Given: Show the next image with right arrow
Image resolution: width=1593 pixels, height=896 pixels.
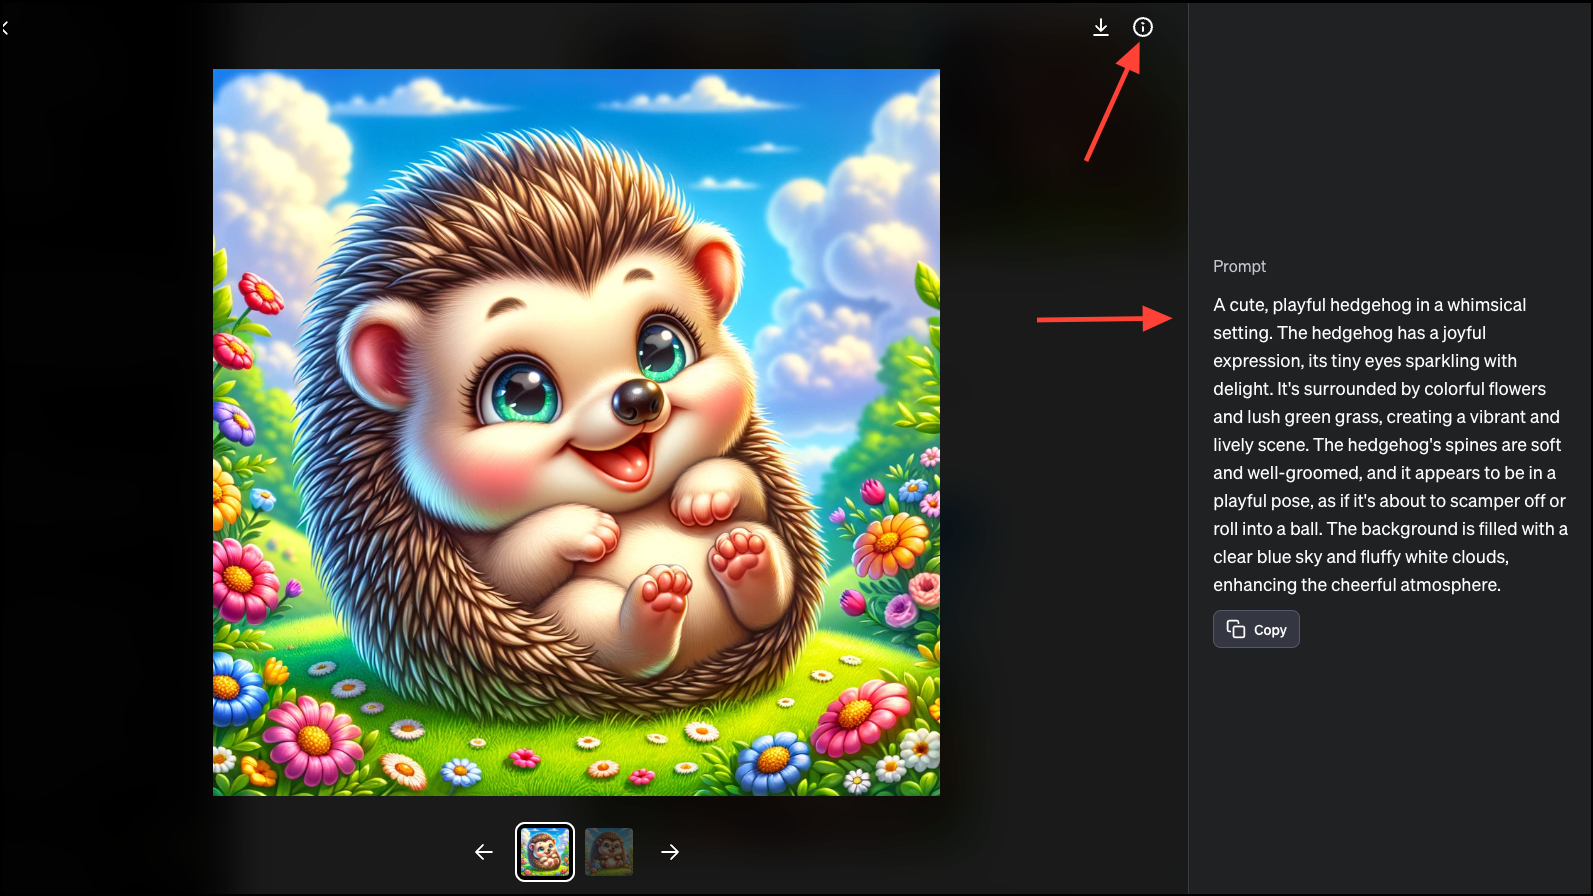Looking at the screenshot, I should click(x=670, y=852).
